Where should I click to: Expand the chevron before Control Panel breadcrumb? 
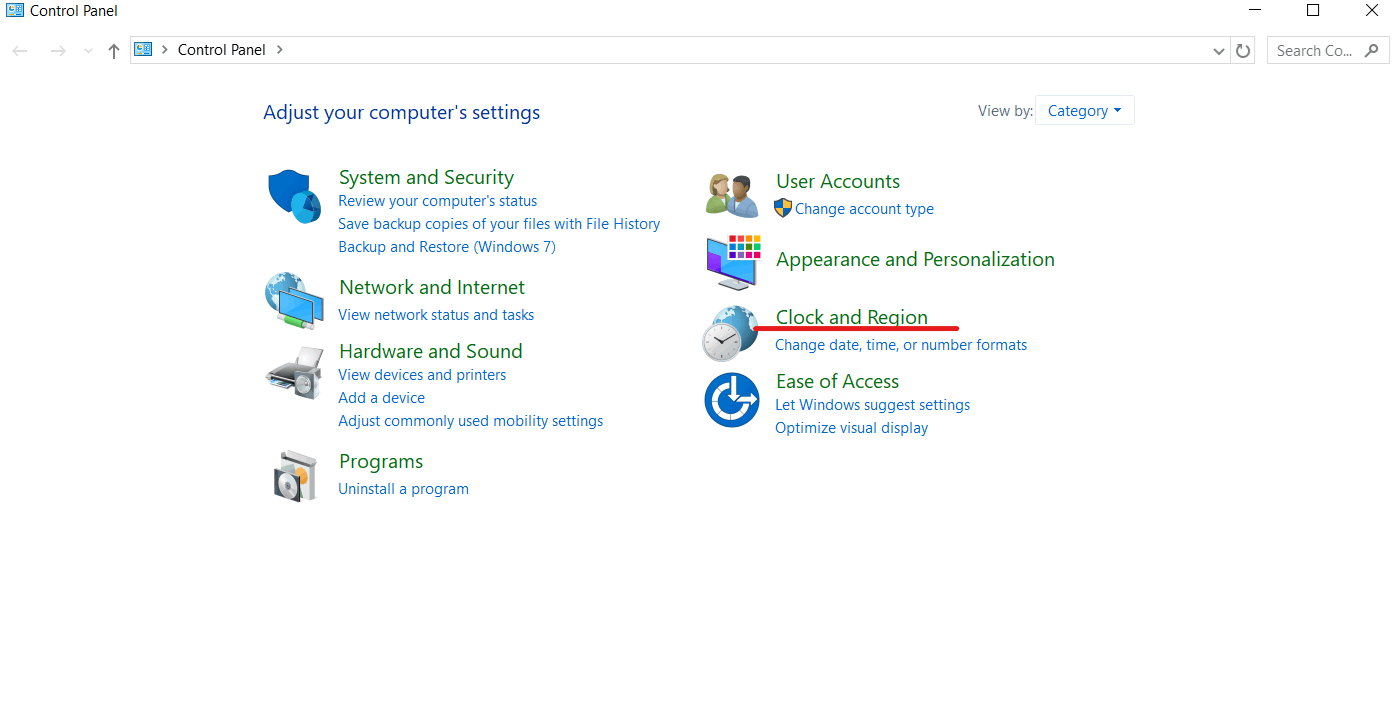tap(164, 49)
